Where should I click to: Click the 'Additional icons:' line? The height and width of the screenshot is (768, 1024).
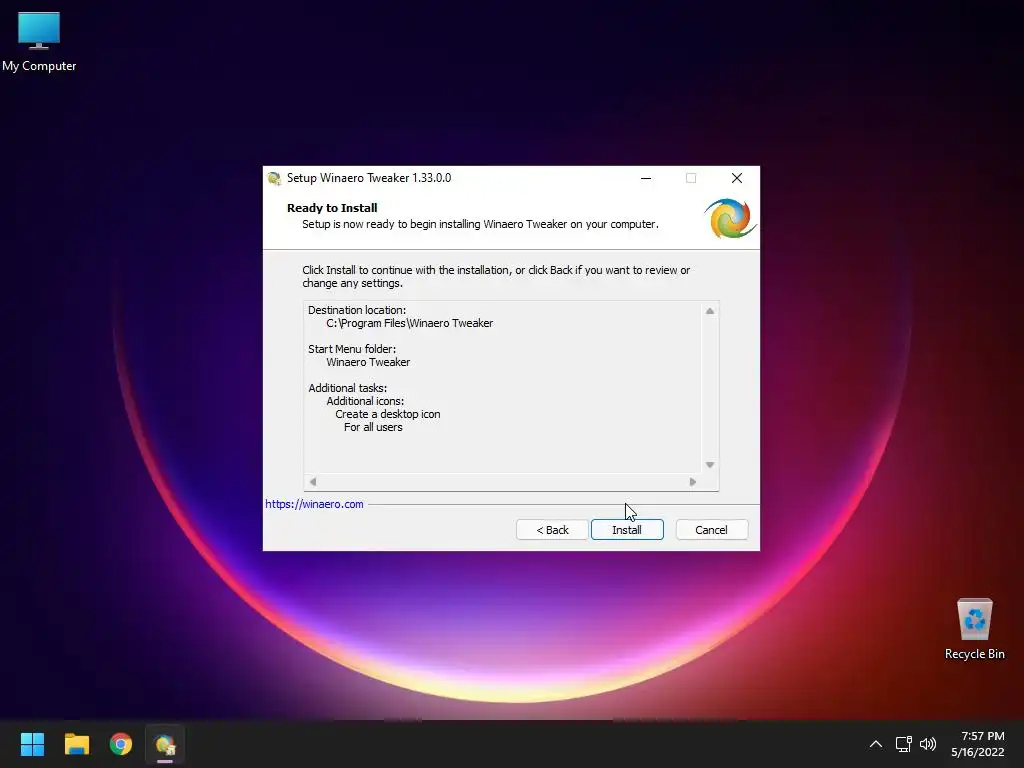pos(365,401)
